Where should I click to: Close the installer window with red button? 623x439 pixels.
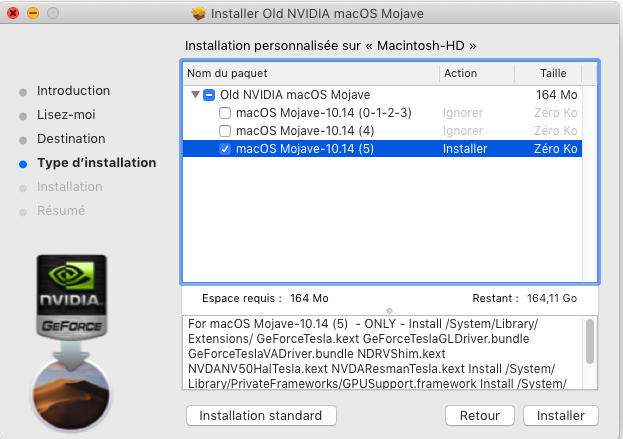pyautogui.click(x=13, y=13)
